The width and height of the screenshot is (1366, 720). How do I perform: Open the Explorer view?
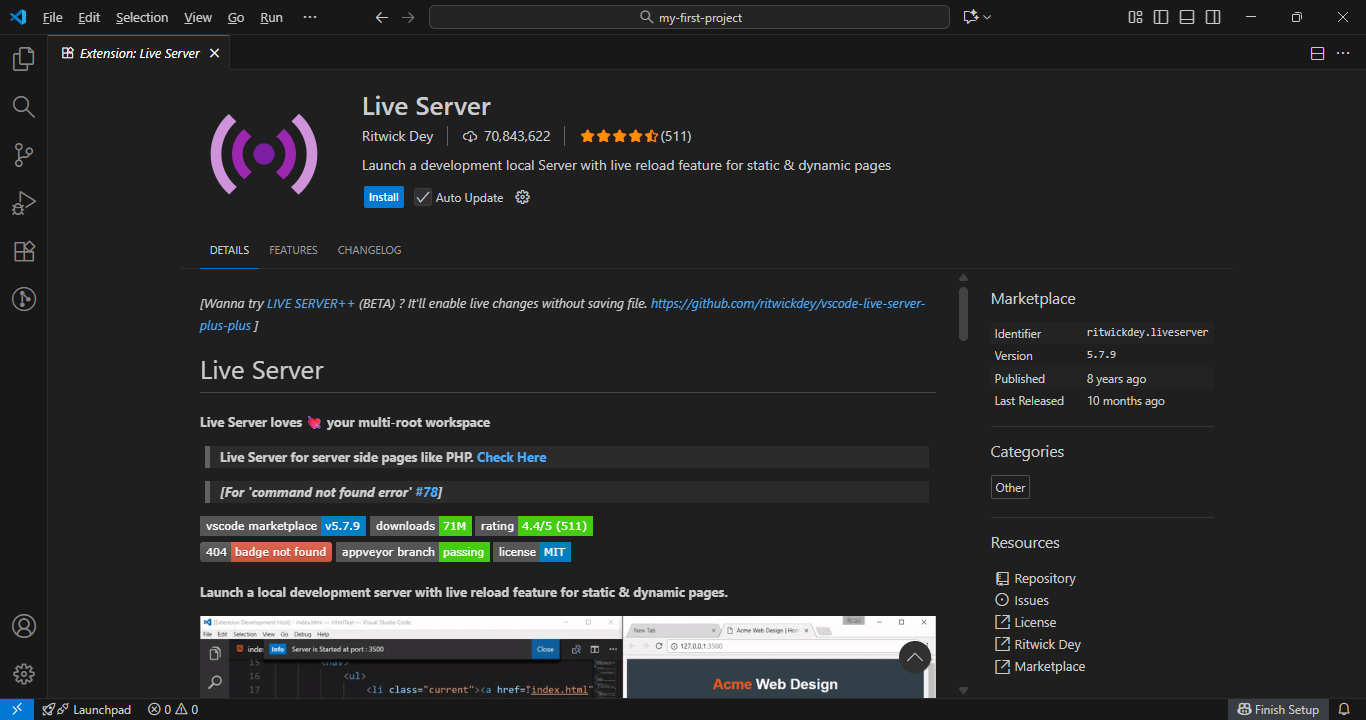(x=24, y=59)
